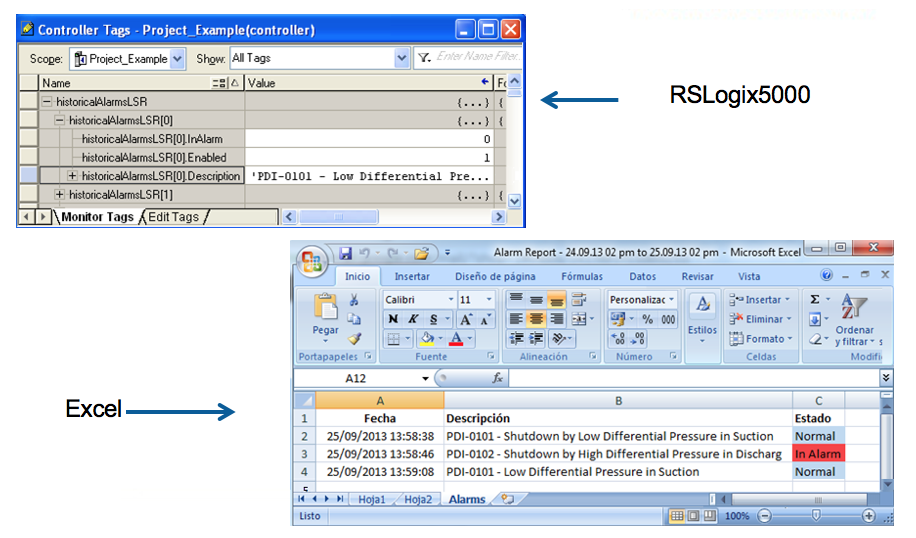916x538 pixels.
Task: Open file folder icon in quick access toolbar
Action: pos(421,254)
